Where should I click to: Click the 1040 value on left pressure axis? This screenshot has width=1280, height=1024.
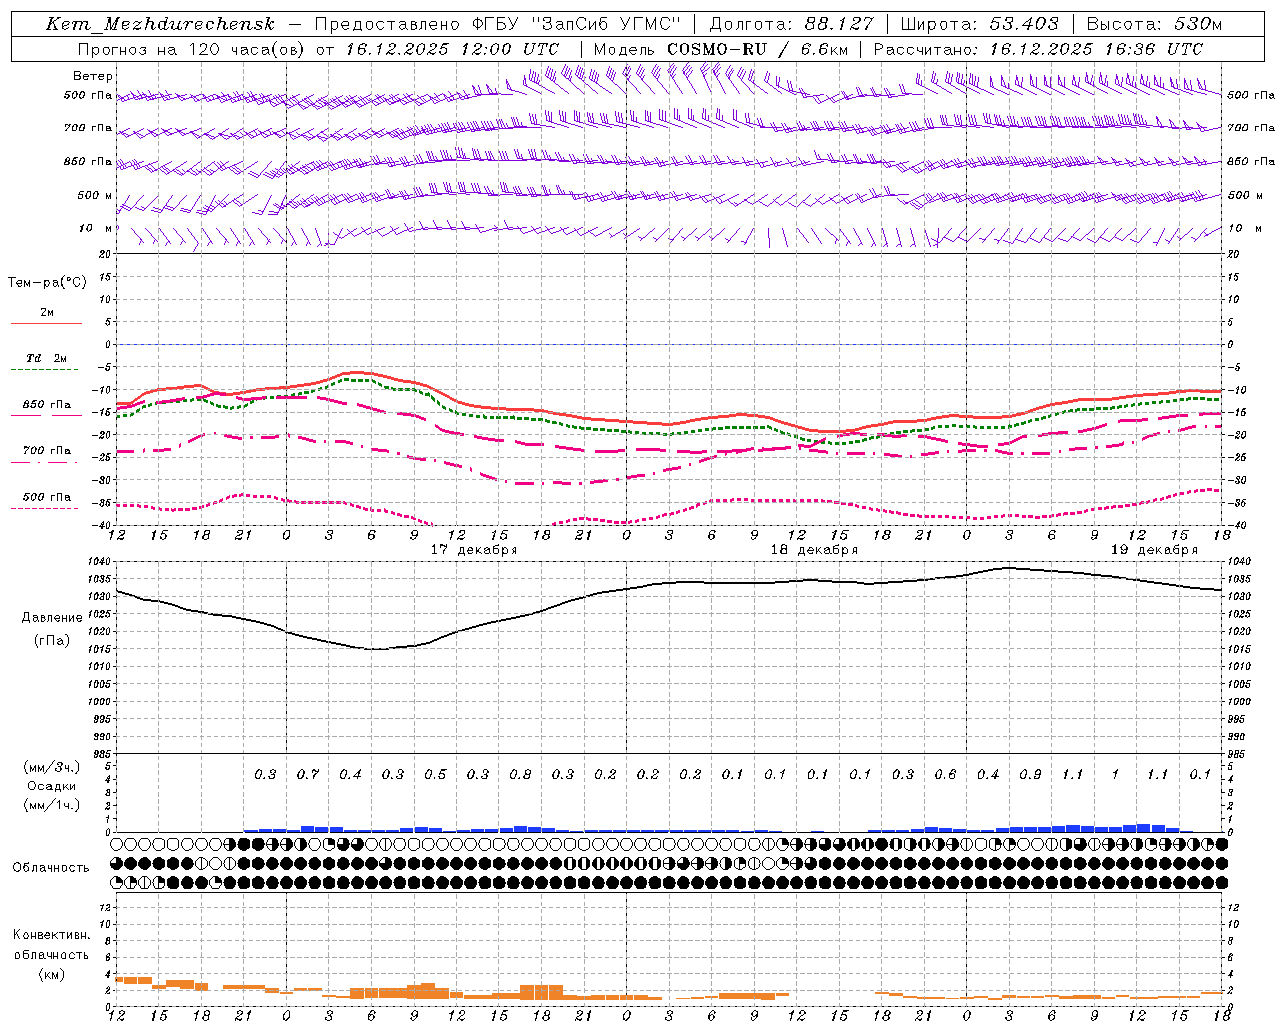click(x=98, y=562)
